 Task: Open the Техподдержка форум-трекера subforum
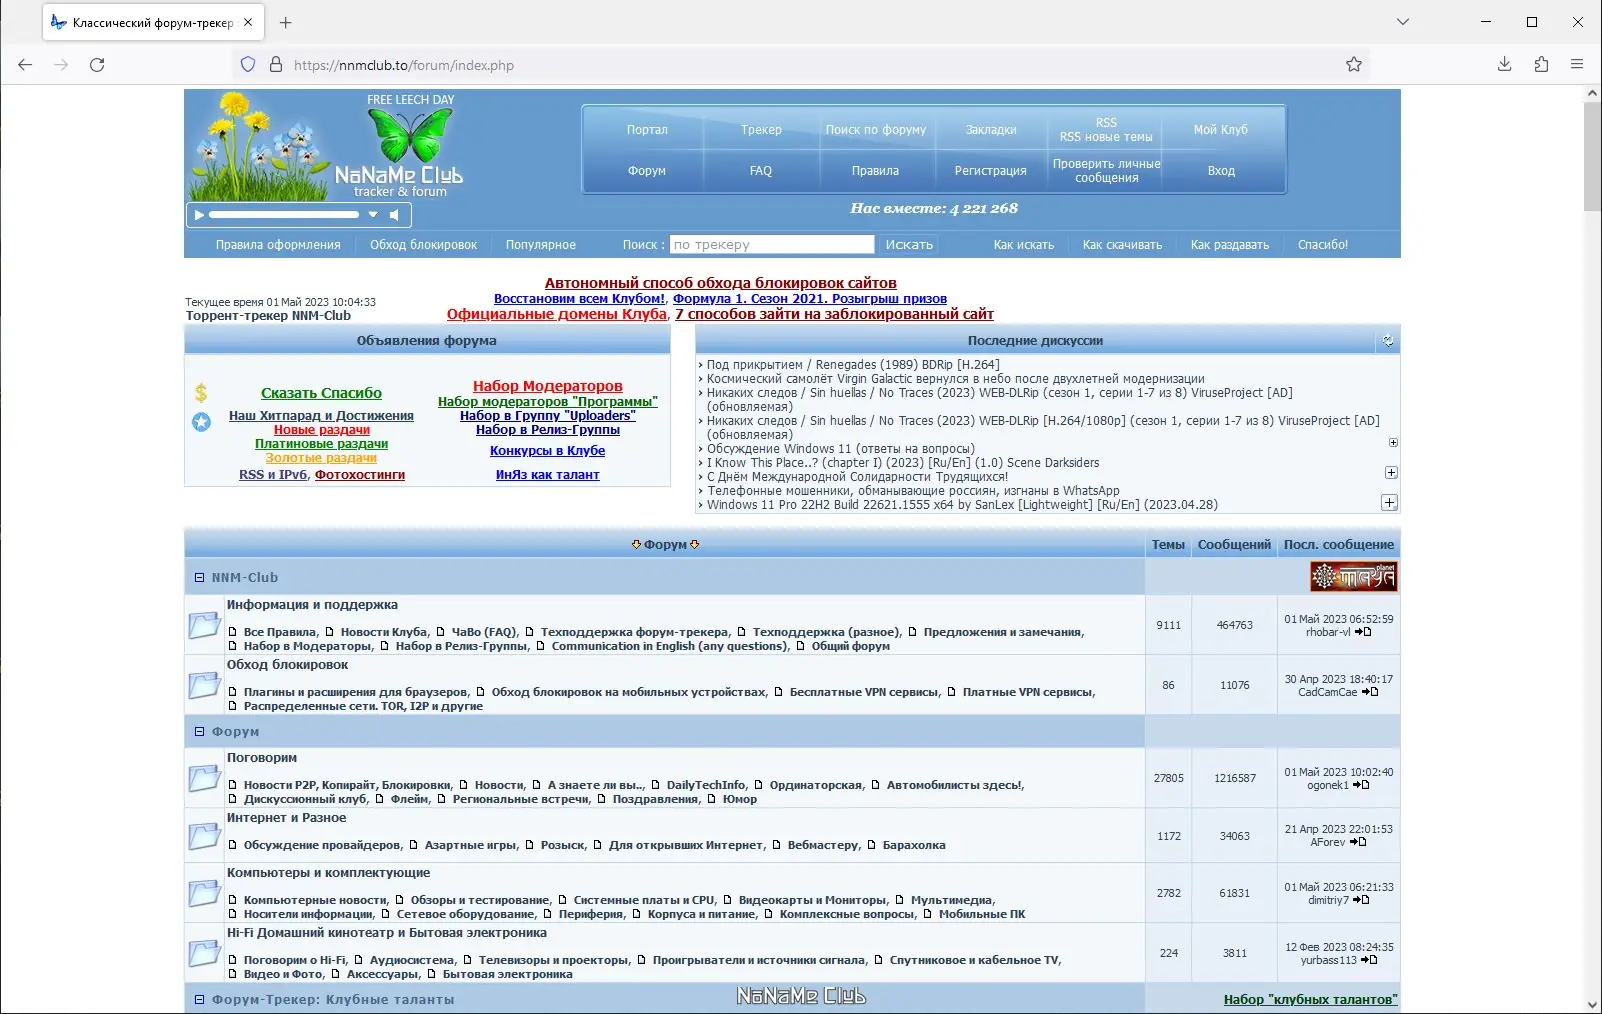635,632
